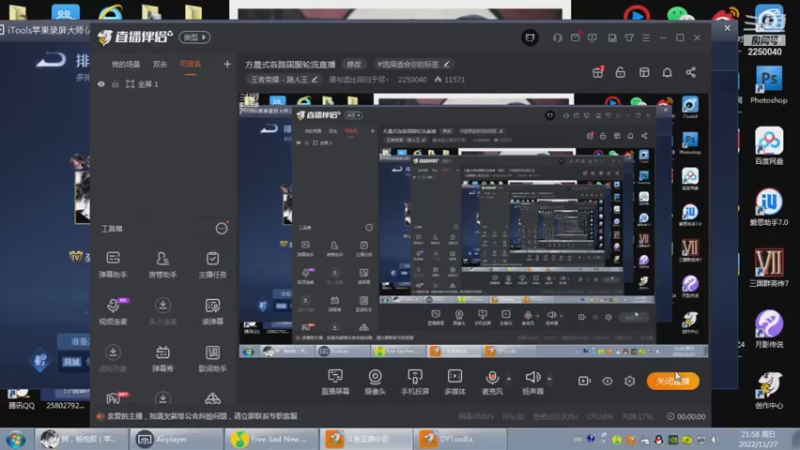Open the mode selector beside 直播伴侣 logo
Screen dimensions: 800x450
tap(194, 37)
